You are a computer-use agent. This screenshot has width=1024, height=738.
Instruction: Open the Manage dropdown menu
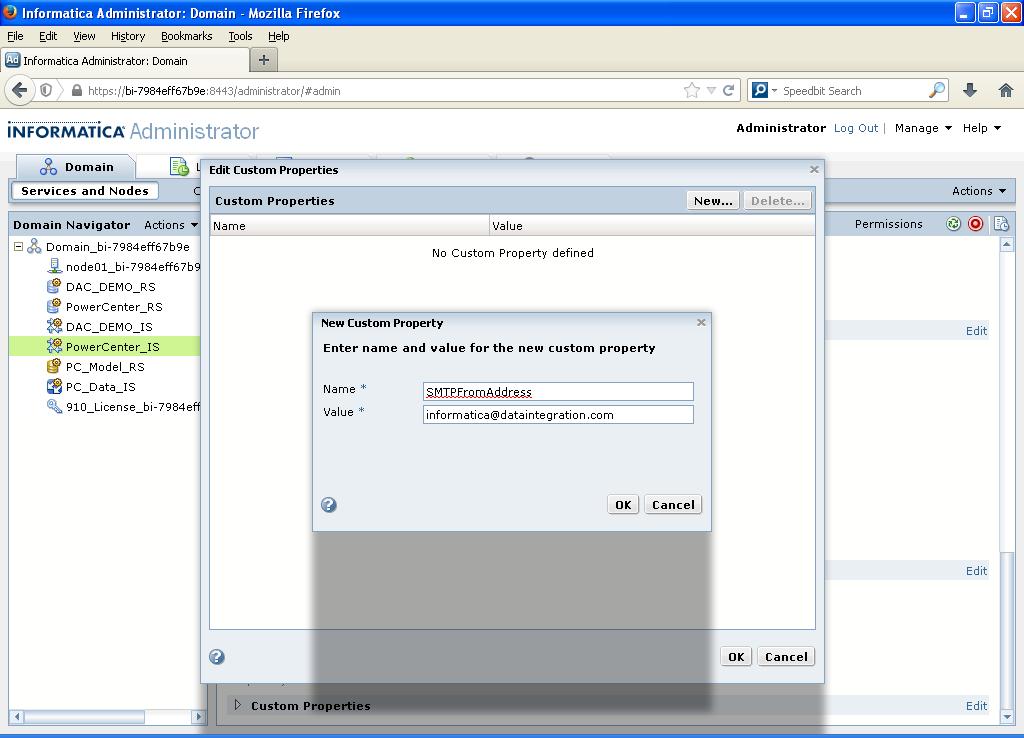[x=923, y=128]
